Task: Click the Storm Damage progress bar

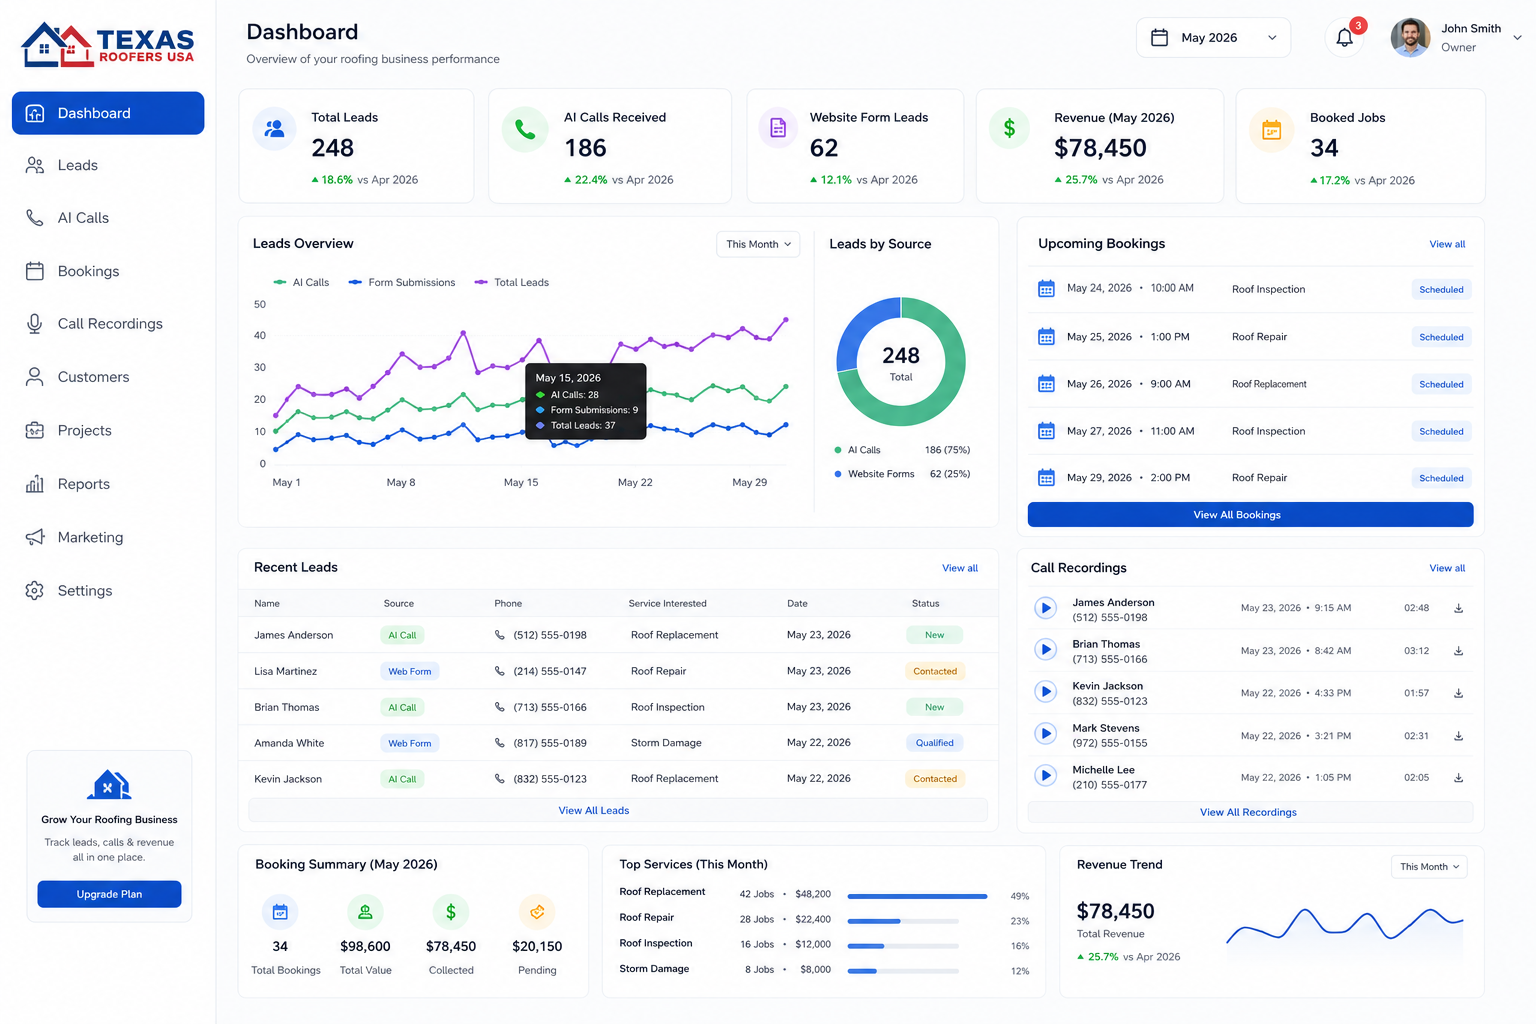Action: tap(903, 971)
